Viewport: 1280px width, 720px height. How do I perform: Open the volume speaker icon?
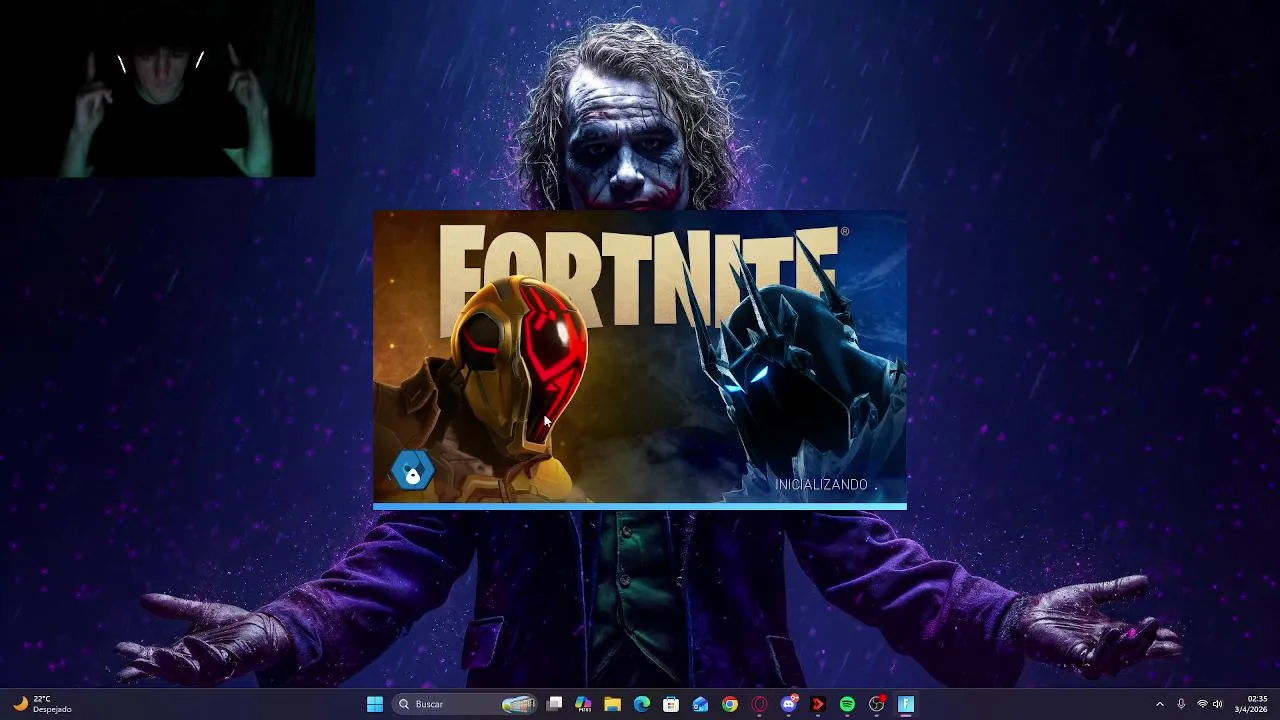pos(1218,704)
